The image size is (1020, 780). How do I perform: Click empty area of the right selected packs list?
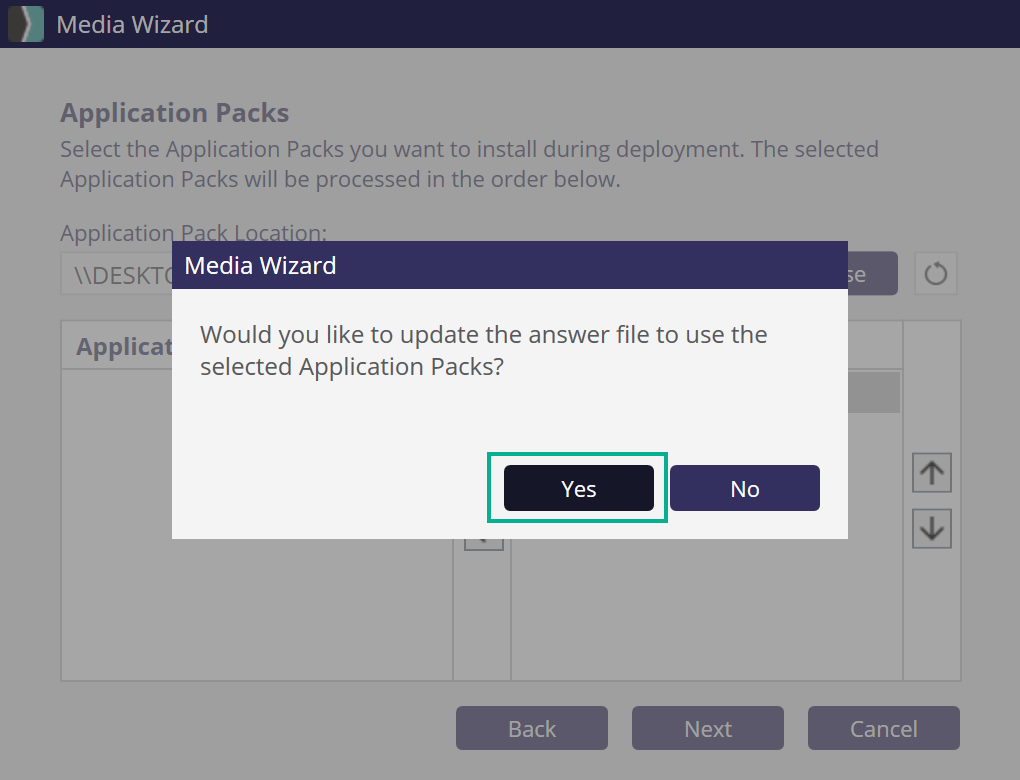tap(706, 610)
